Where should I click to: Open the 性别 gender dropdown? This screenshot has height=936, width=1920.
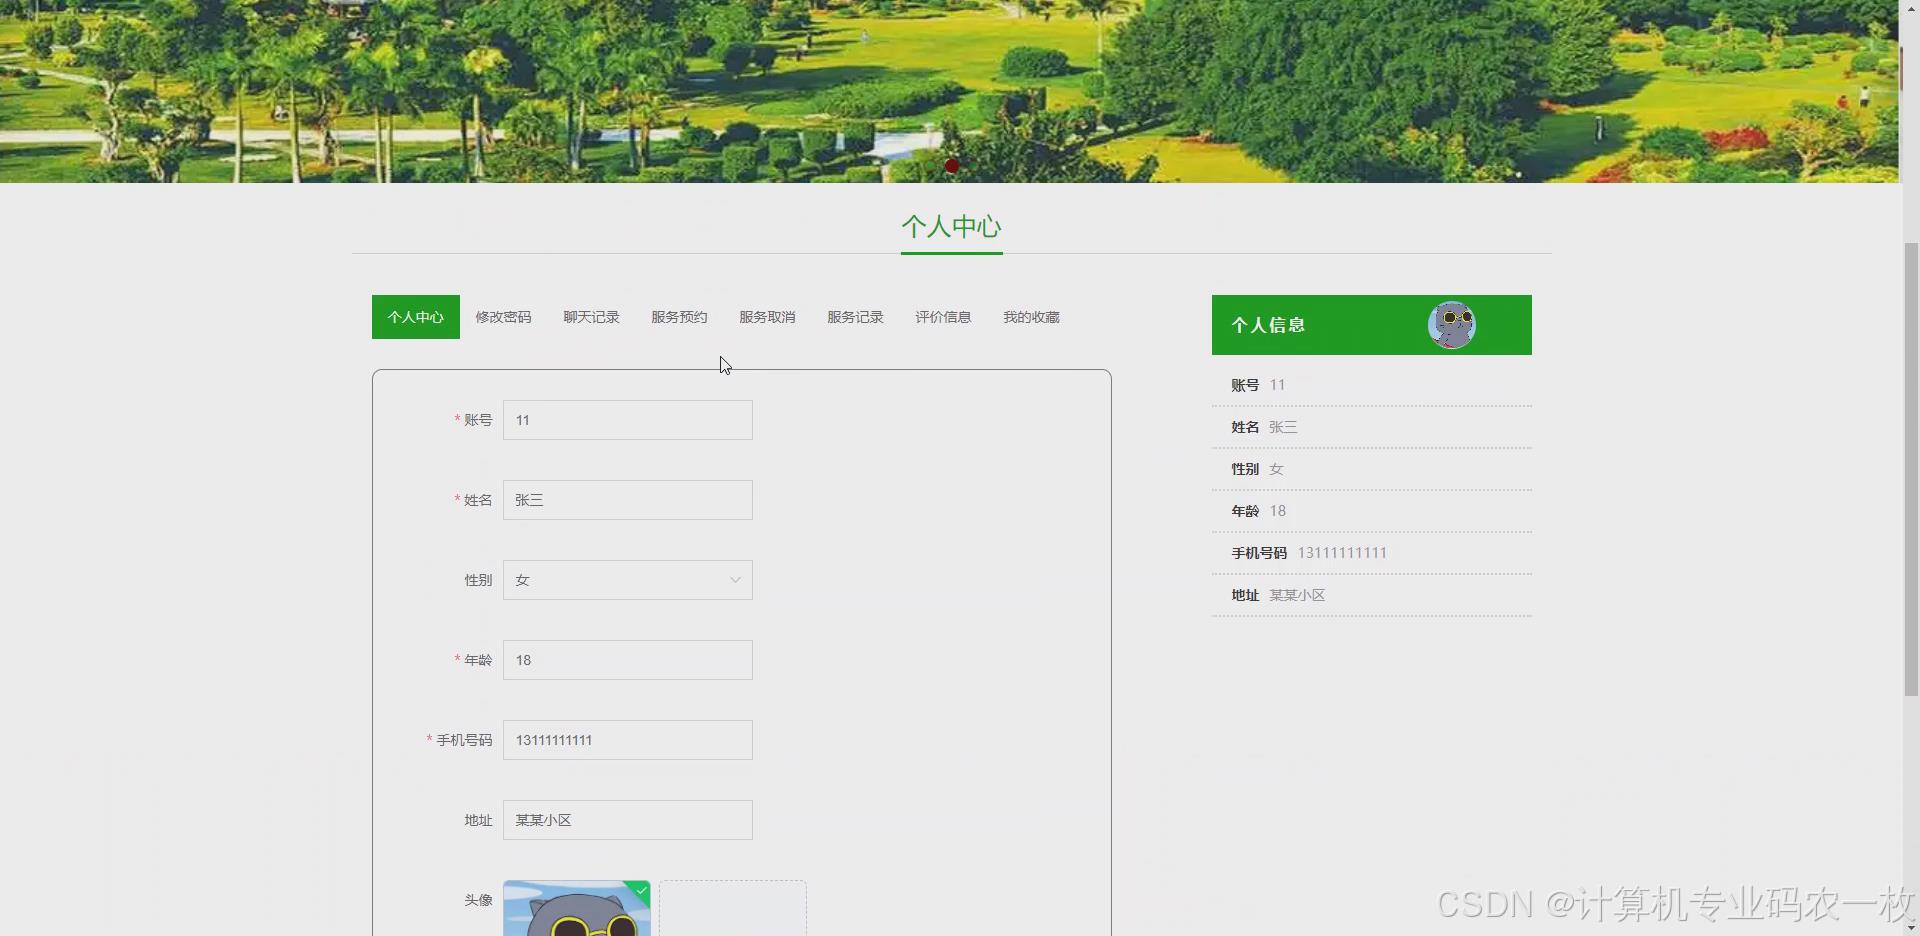click(x=627, y=579)
